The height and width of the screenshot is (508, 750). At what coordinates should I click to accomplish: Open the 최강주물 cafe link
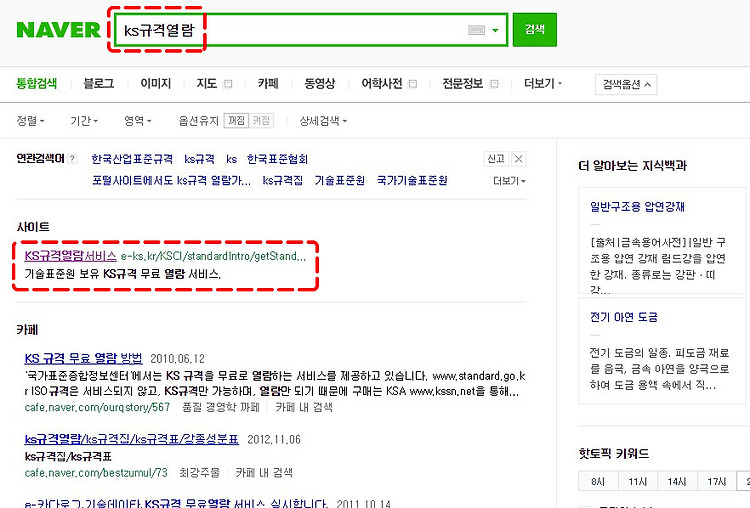click(199, 473)
